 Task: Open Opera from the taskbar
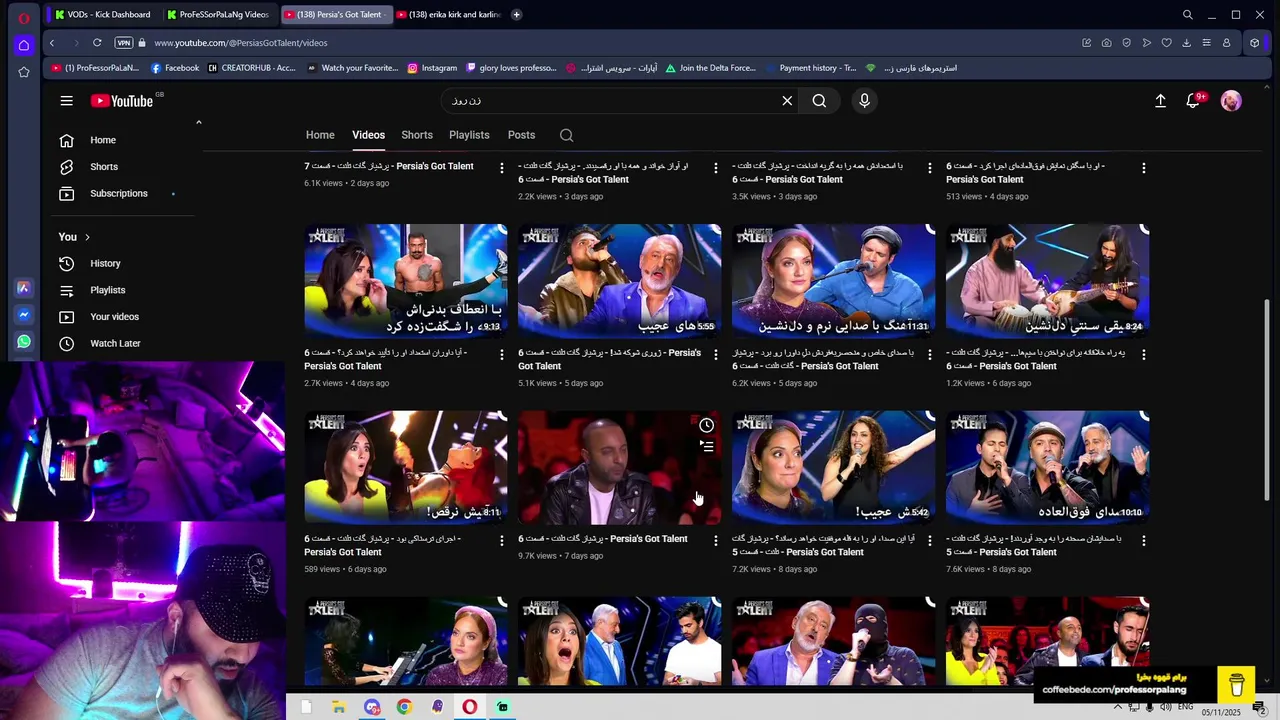(x=469, y=707)
